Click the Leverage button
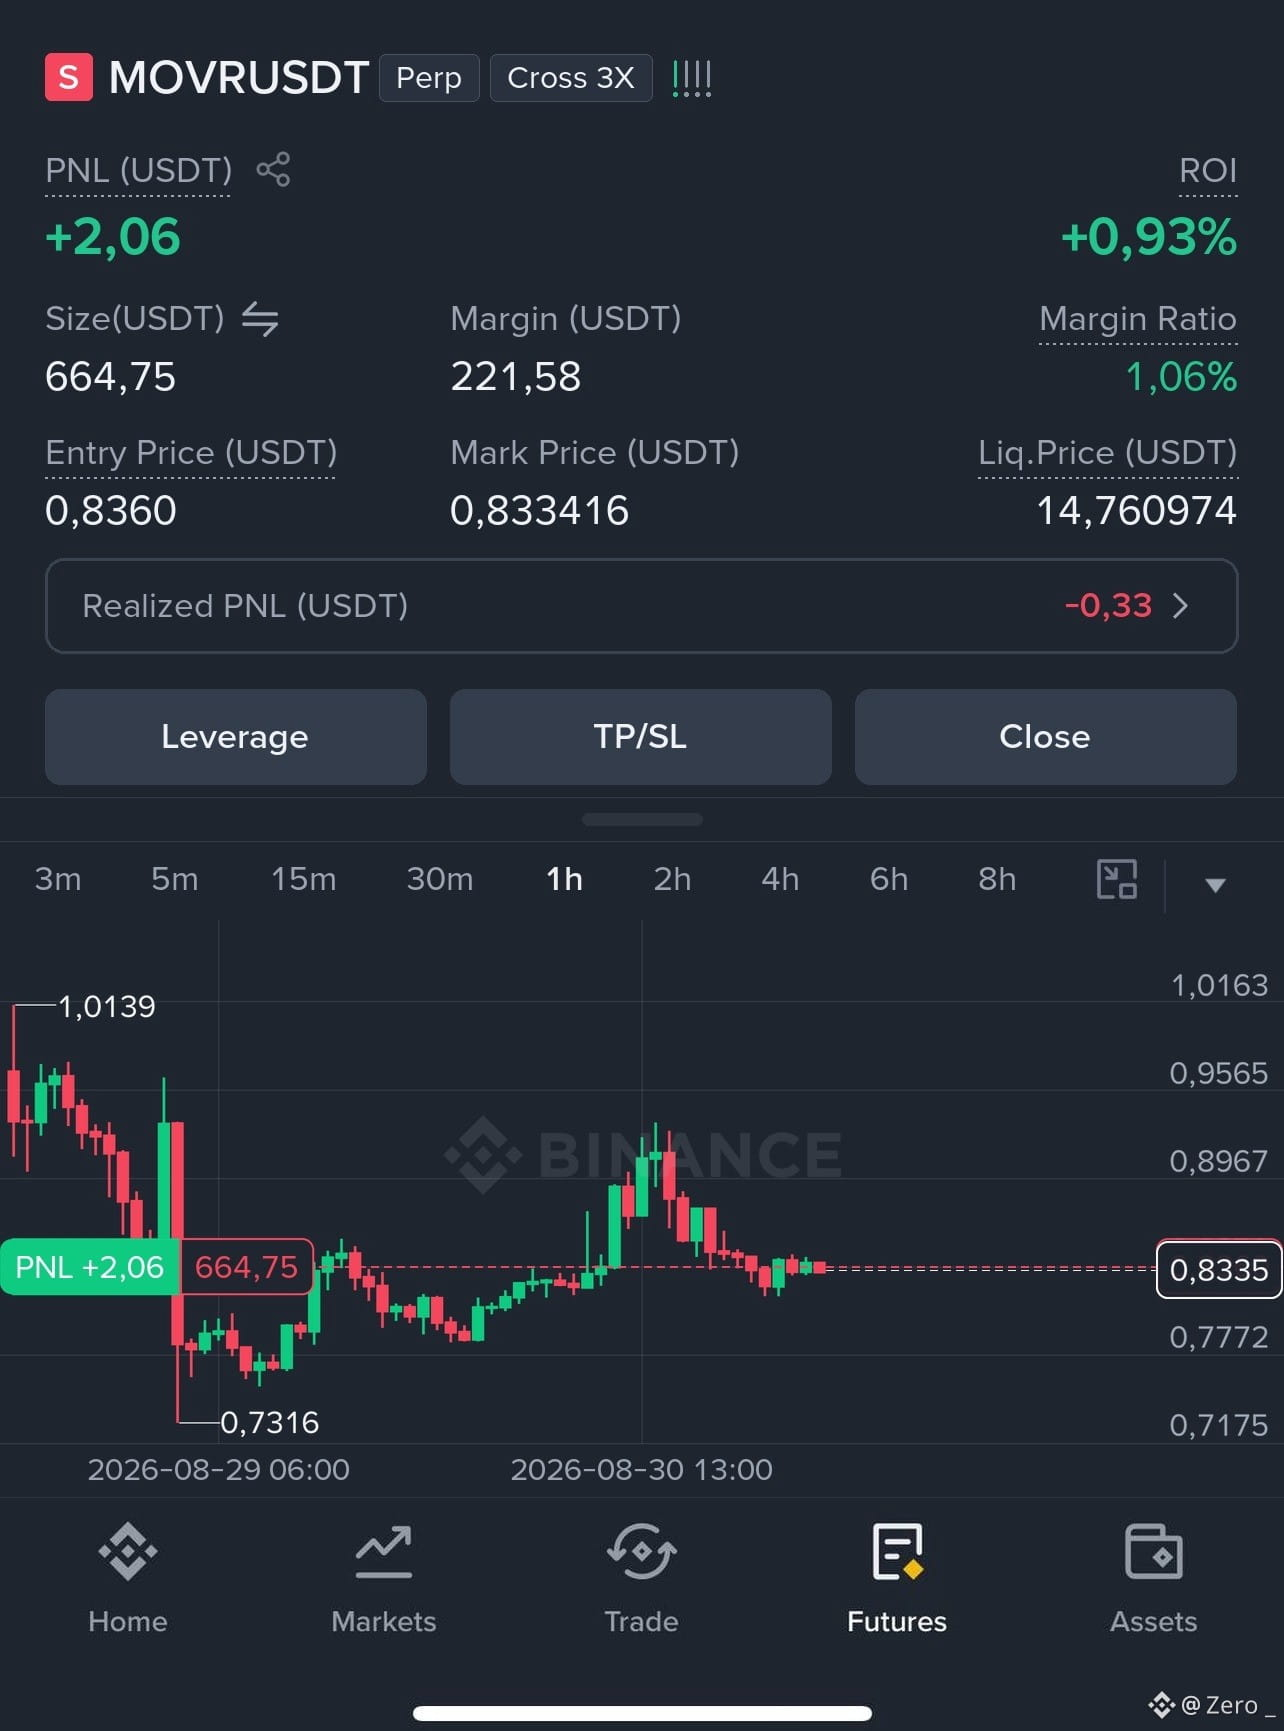 point(236,737)
